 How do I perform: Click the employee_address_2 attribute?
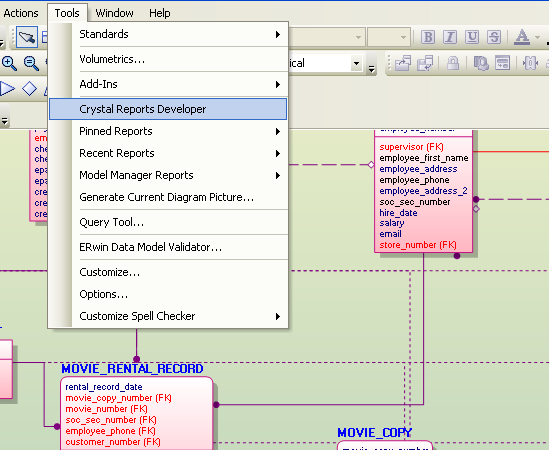423,191
